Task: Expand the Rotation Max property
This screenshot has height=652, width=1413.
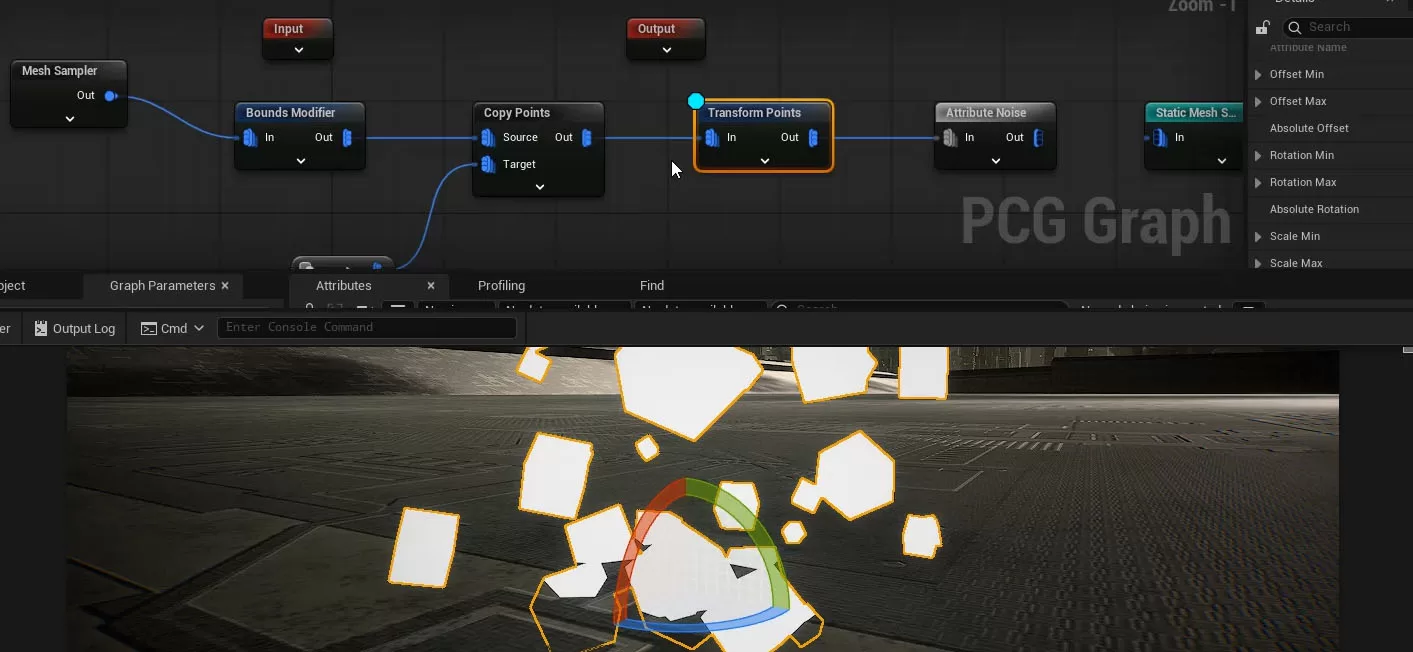Action: (x=1259, y=182)
